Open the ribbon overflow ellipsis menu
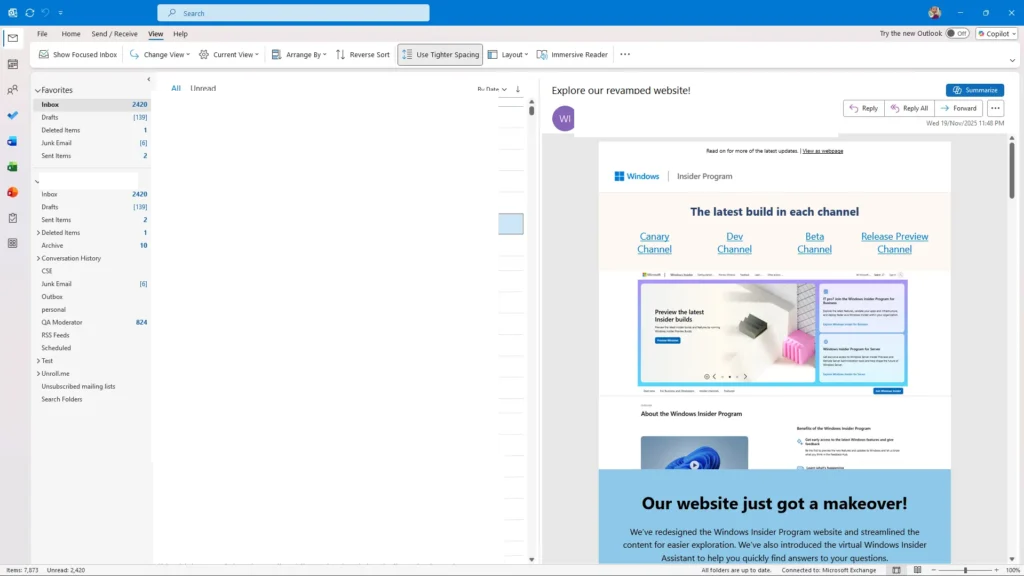Viewport: 1024px width, 576px height. (625, 54)
